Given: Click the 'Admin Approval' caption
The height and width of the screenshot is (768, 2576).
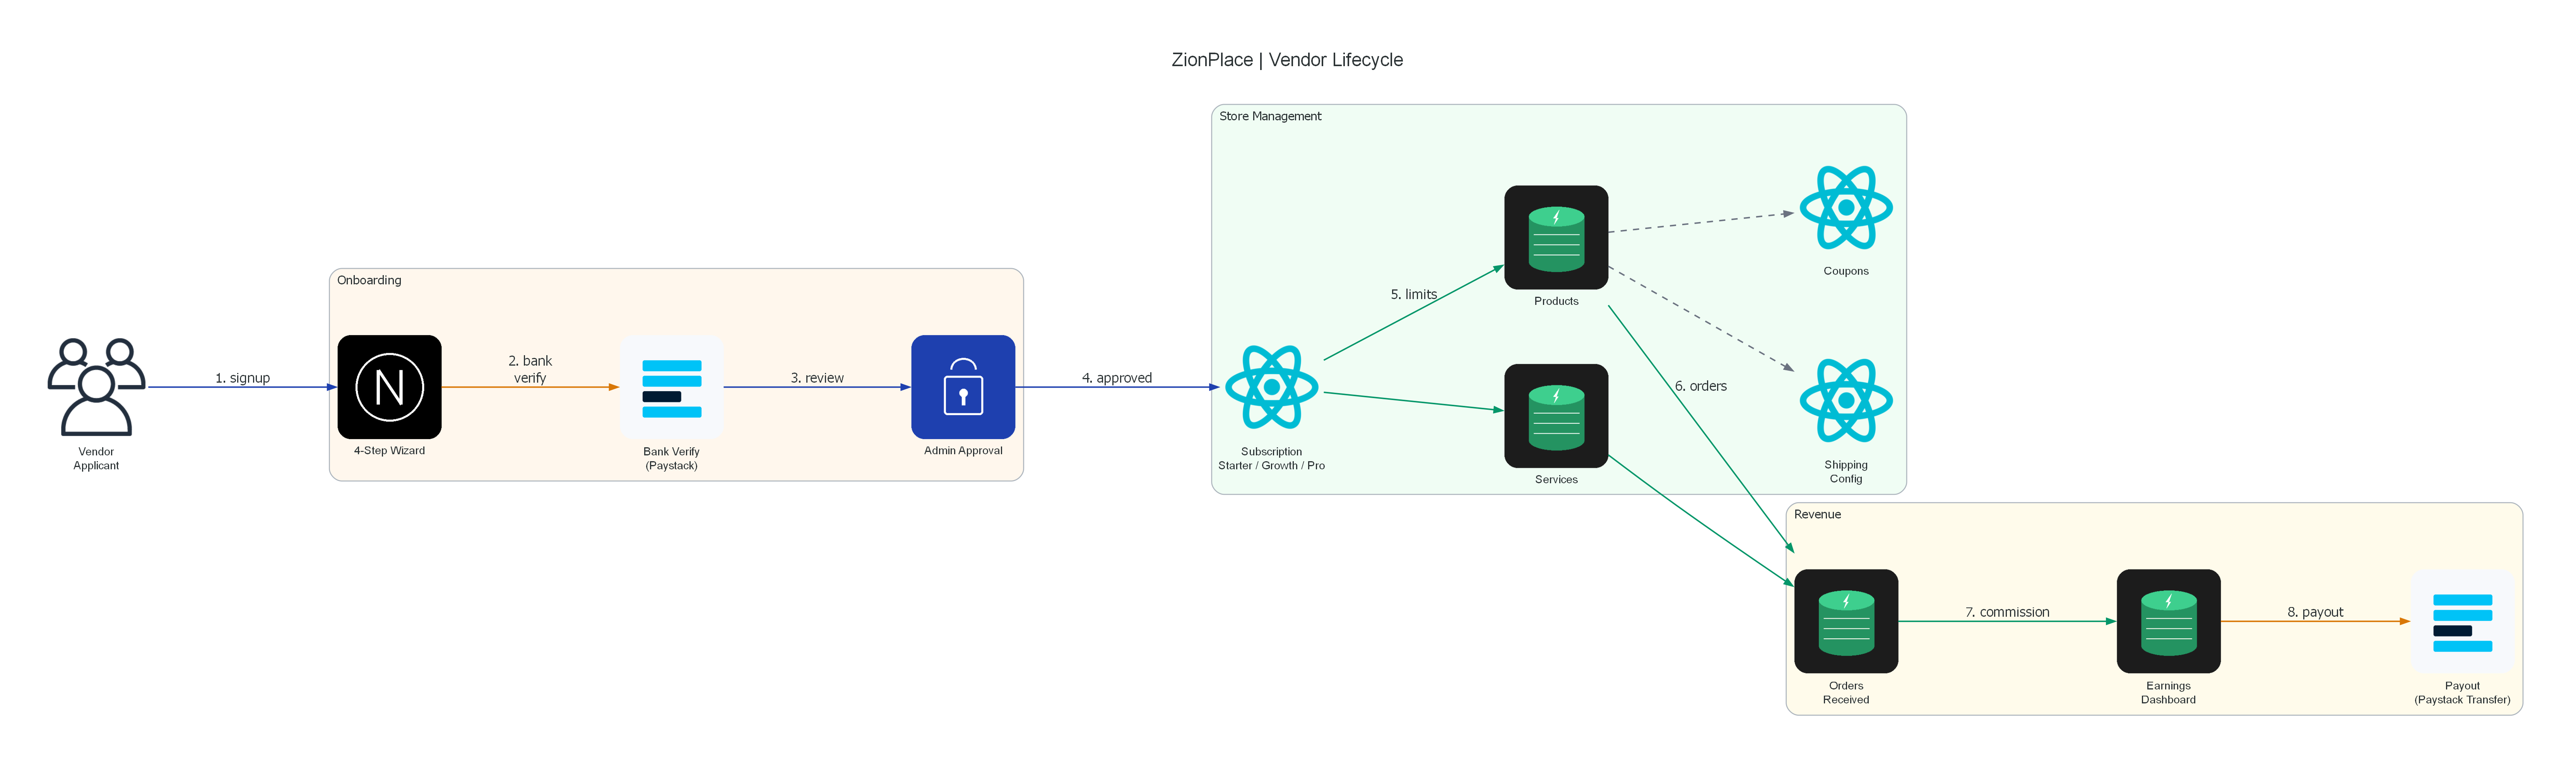Looking at the screenshot, I should [x=963, y=451].
